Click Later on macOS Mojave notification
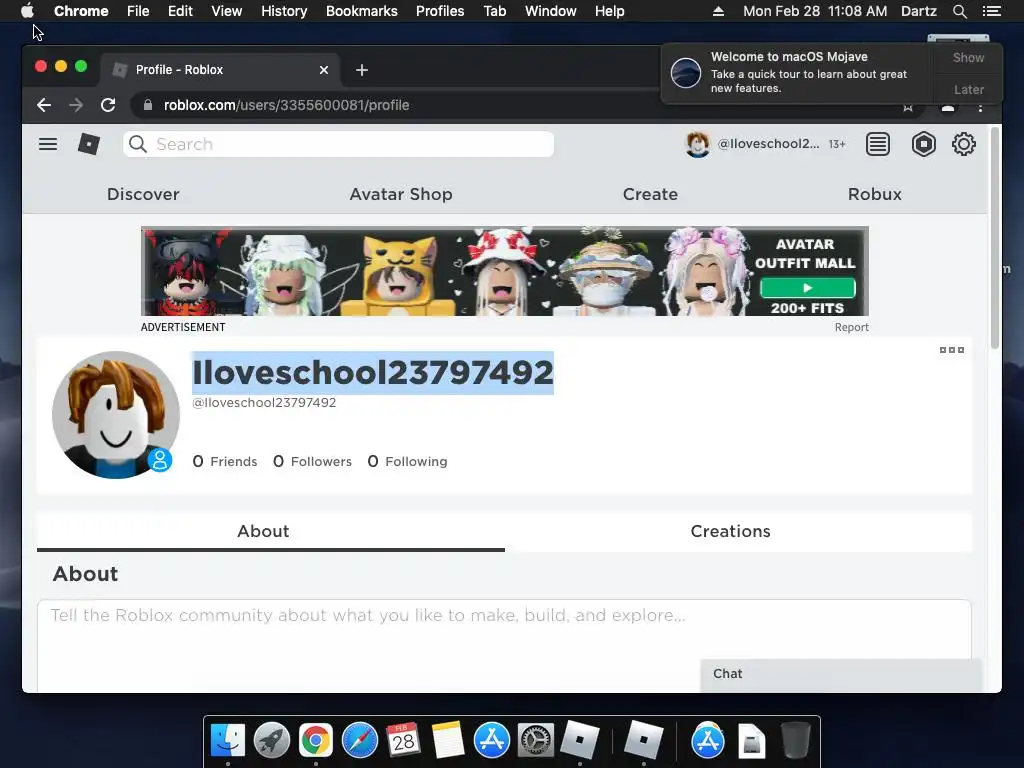This screenshot has width=1024, height=768. [968, 89]
